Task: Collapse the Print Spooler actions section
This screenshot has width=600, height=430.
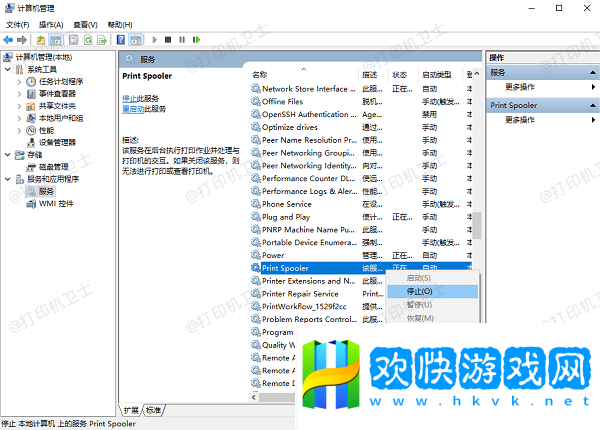Action: coord(593,105)
